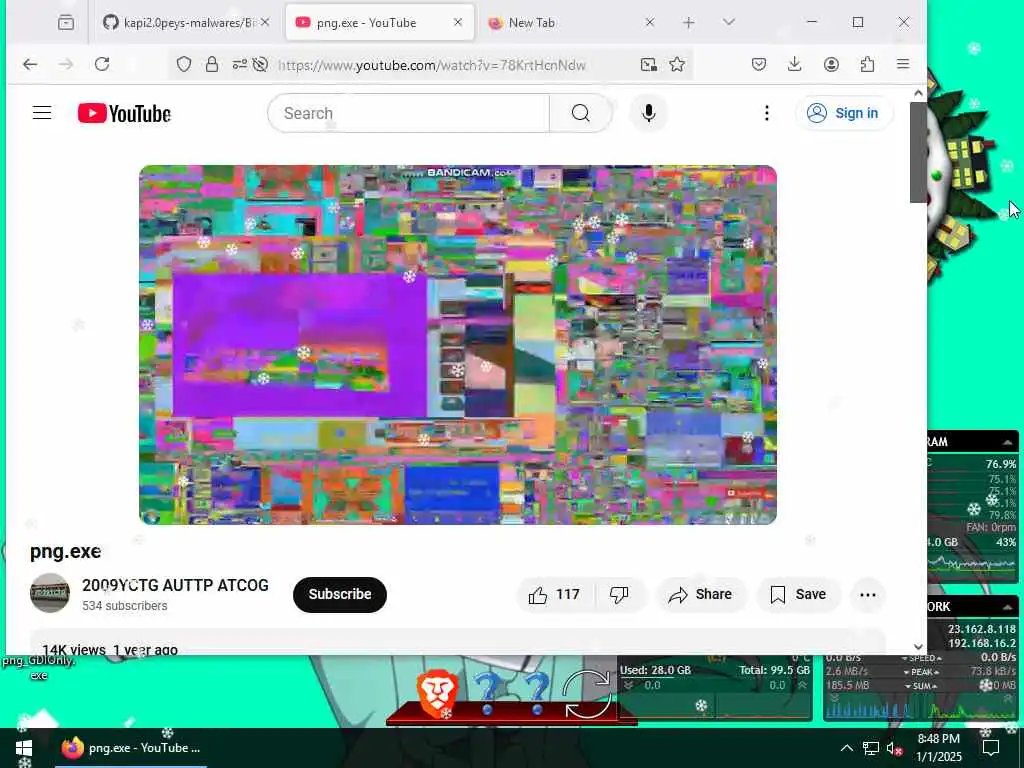Open the Firefox account icon

(x=831, y=64)
